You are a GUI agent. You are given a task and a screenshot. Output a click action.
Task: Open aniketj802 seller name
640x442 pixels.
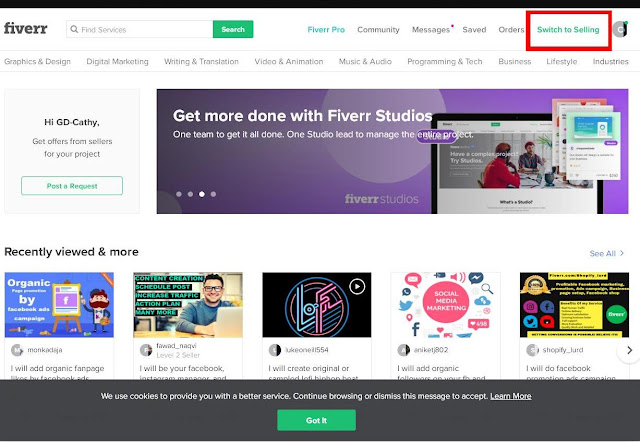coord(431,350)
